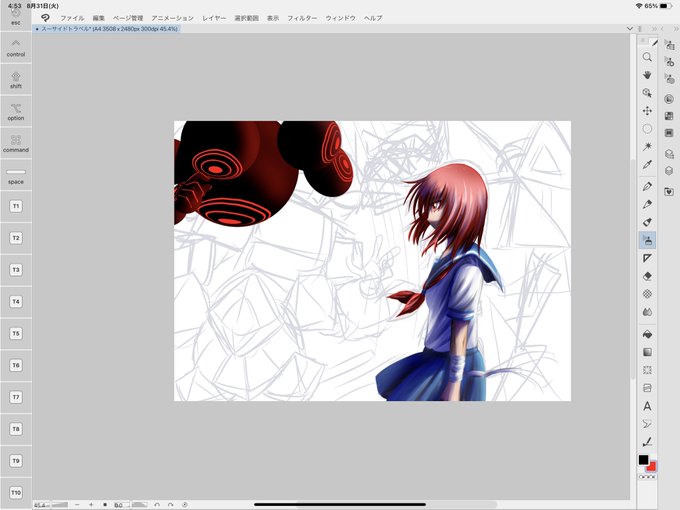The height and width of the screenshot is (510, 680).
Task: Select the highlighted Airbrush tool
Action: pyautogui.click(x=647, y=240)
